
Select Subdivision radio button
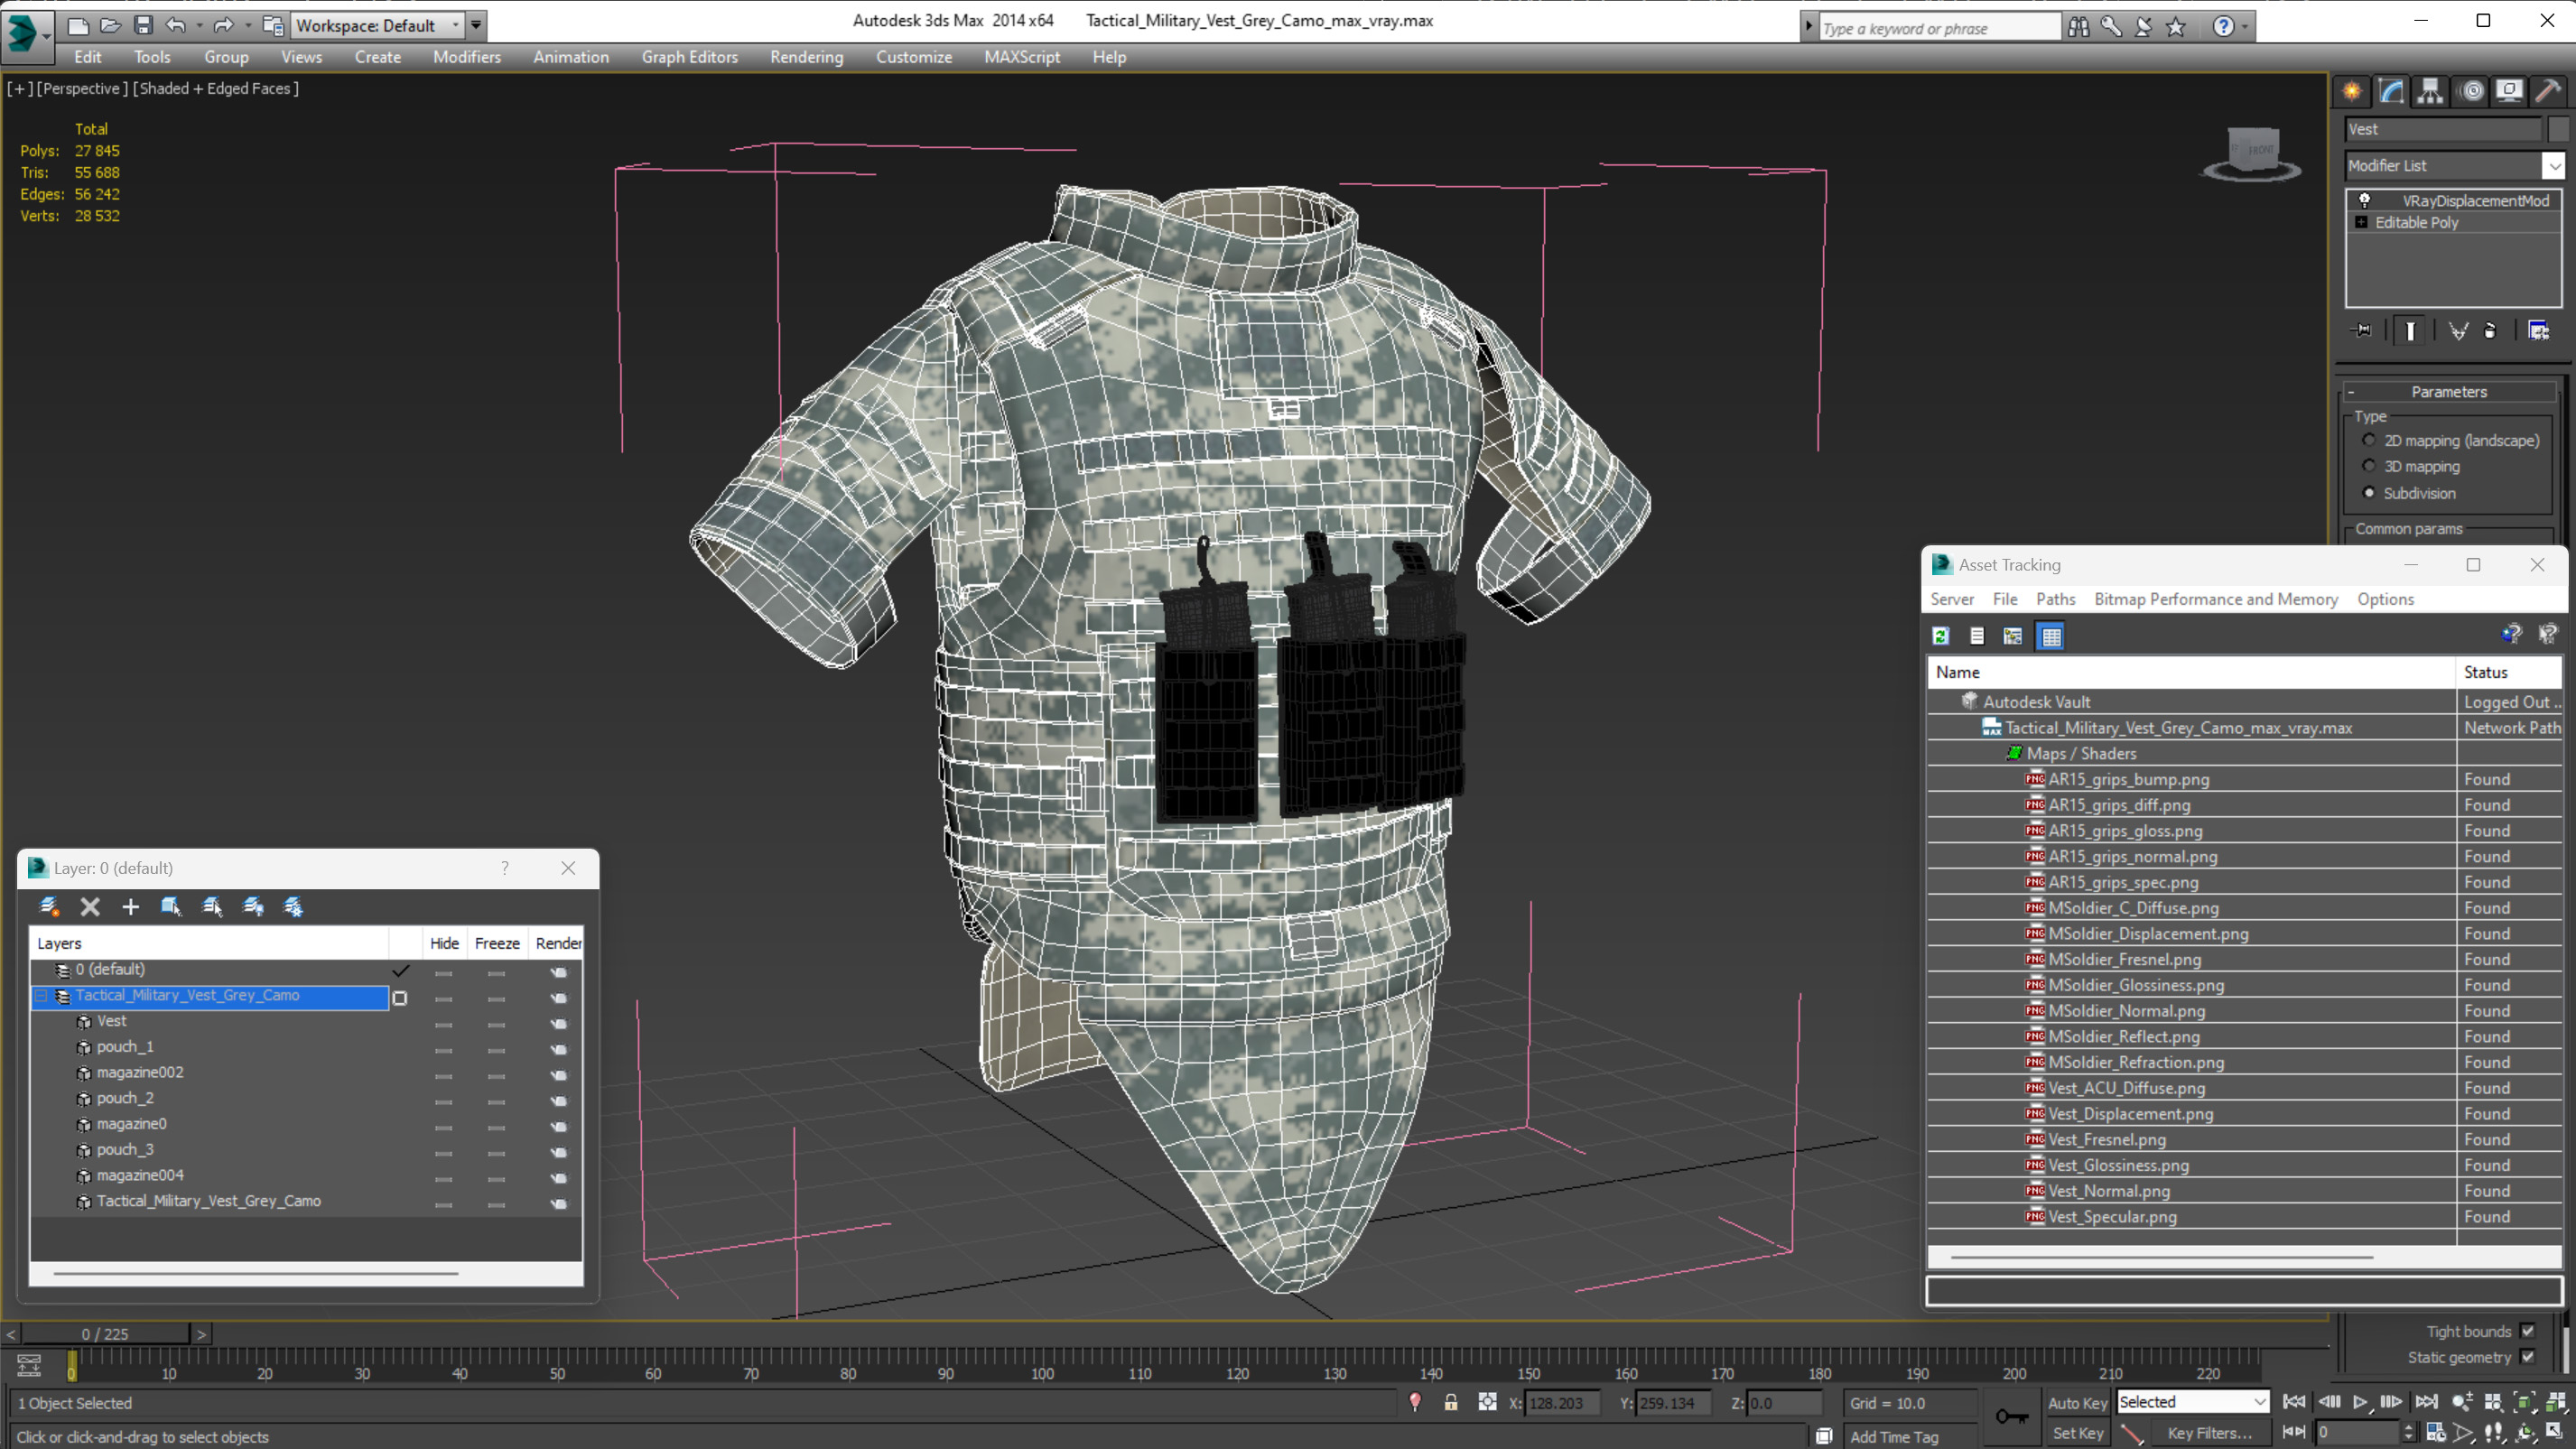(x=2369, y=492)
